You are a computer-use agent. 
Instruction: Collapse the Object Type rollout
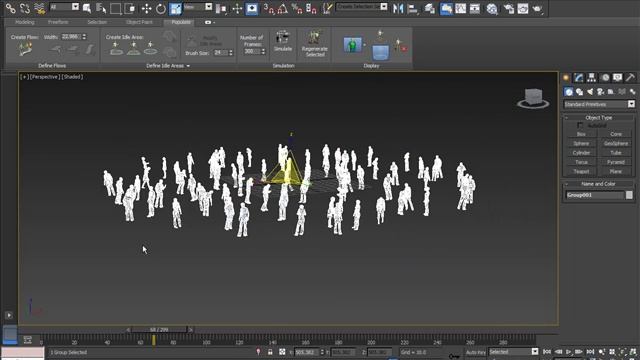[598, 118]
